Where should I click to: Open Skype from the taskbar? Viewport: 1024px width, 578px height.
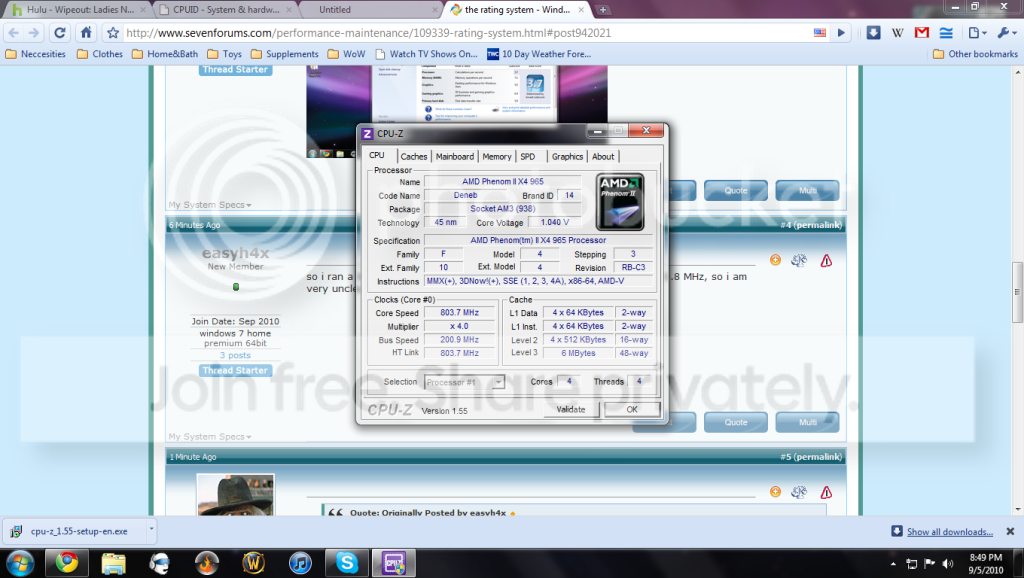tap(347, 563)
